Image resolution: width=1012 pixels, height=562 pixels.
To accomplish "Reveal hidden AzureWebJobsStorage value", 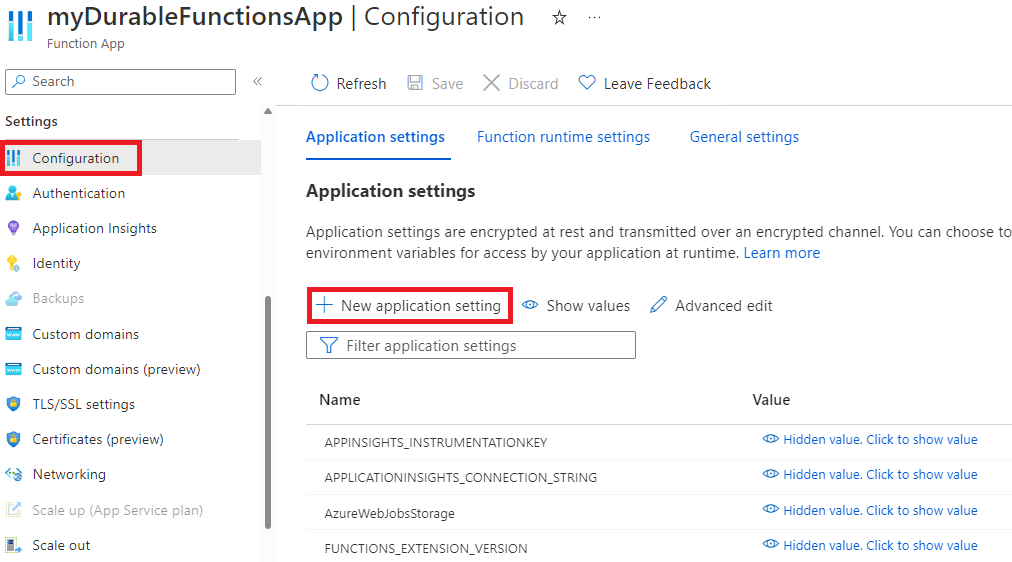I will click(870, 510).
